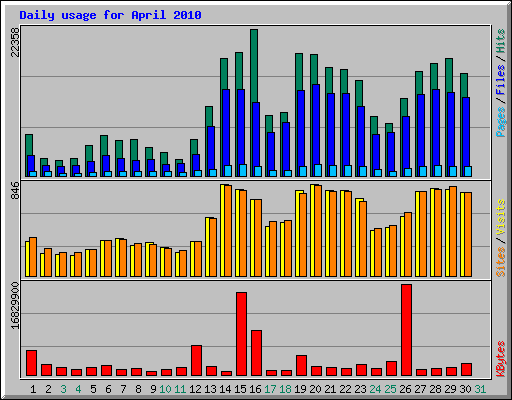Click green weekend day label 10

pos(165,389)
